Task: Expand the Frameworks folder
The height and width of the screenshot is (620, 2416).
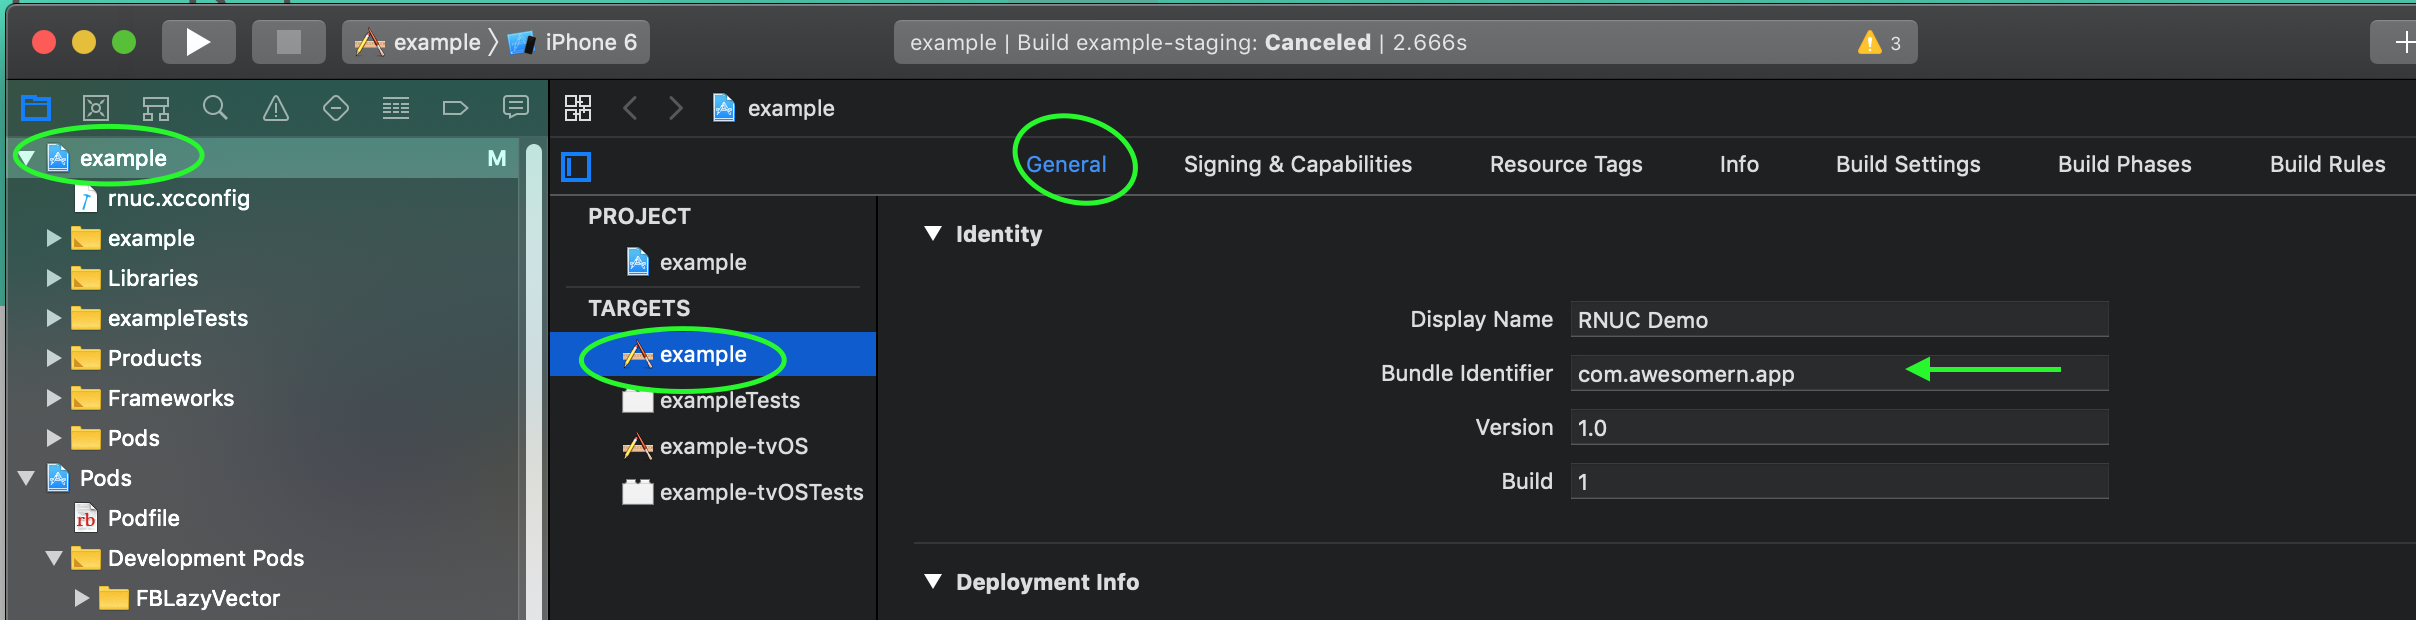Action: point(54,398)
